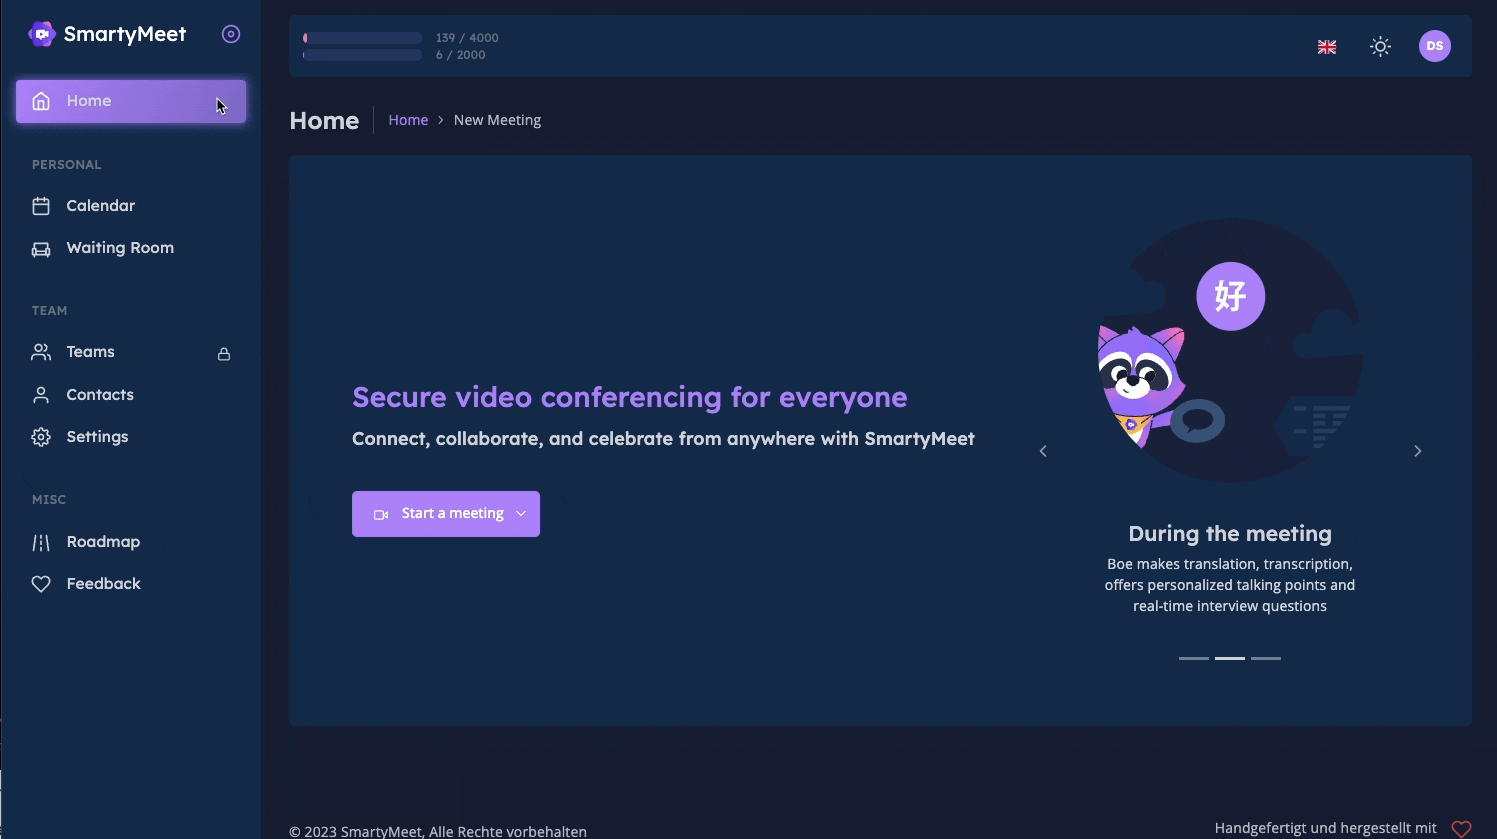The image size is (1497, 839).
Task: Open language selector UK flag icon
Action: tap(1327, 47)
